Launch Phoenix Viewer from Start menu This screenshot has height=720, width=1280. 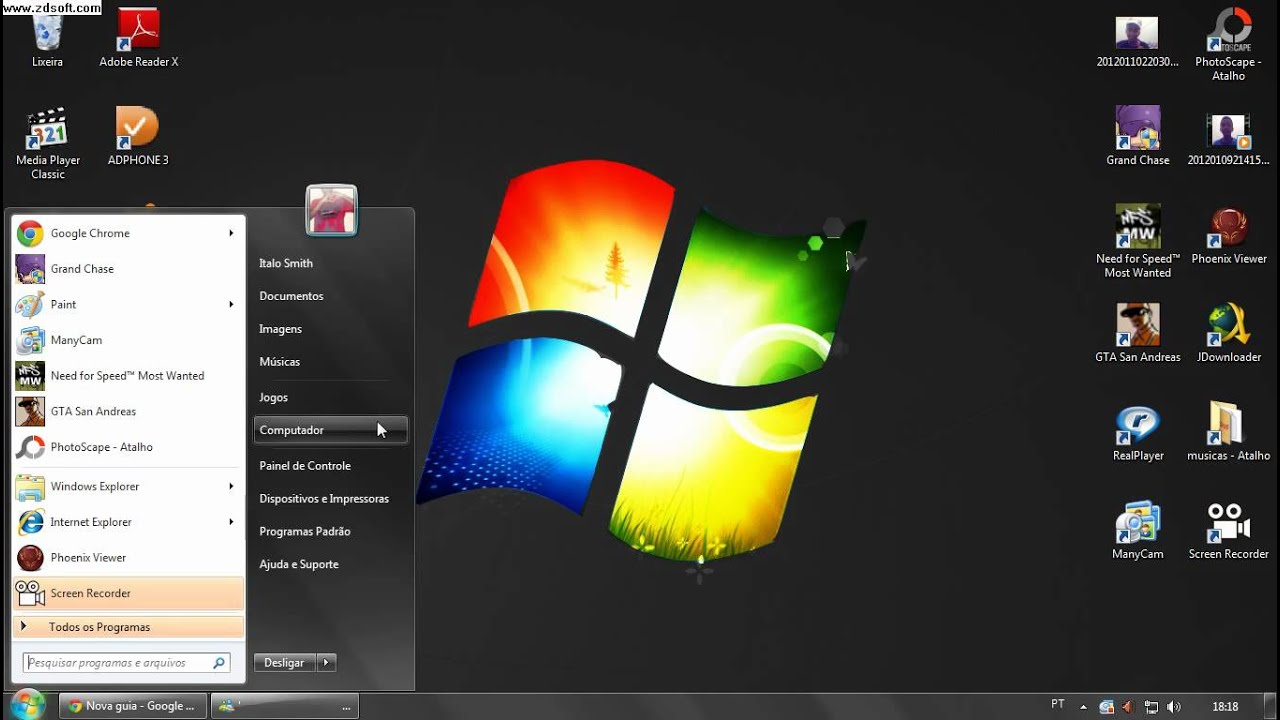[x=128, y=558]
